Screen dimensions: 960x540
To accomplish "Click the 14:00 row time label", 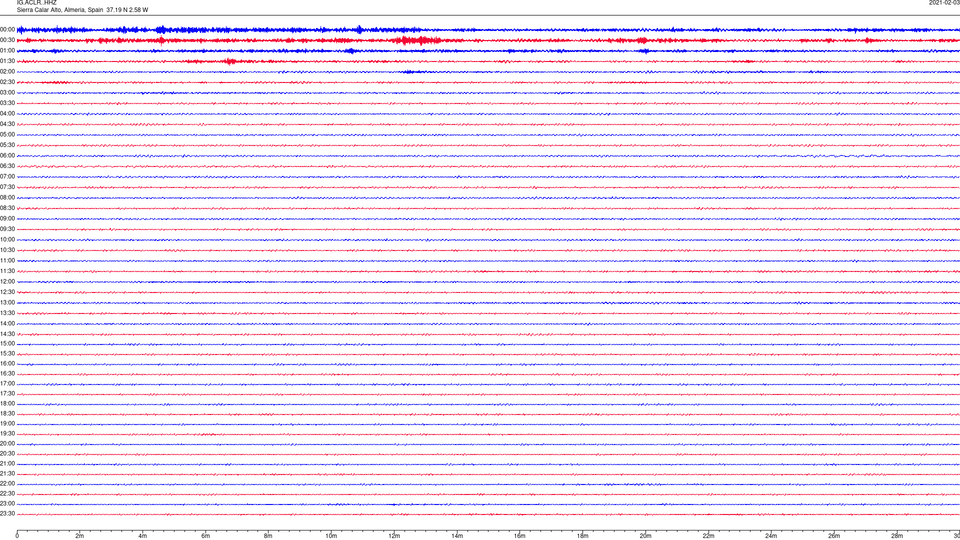I will click(7, 323).
